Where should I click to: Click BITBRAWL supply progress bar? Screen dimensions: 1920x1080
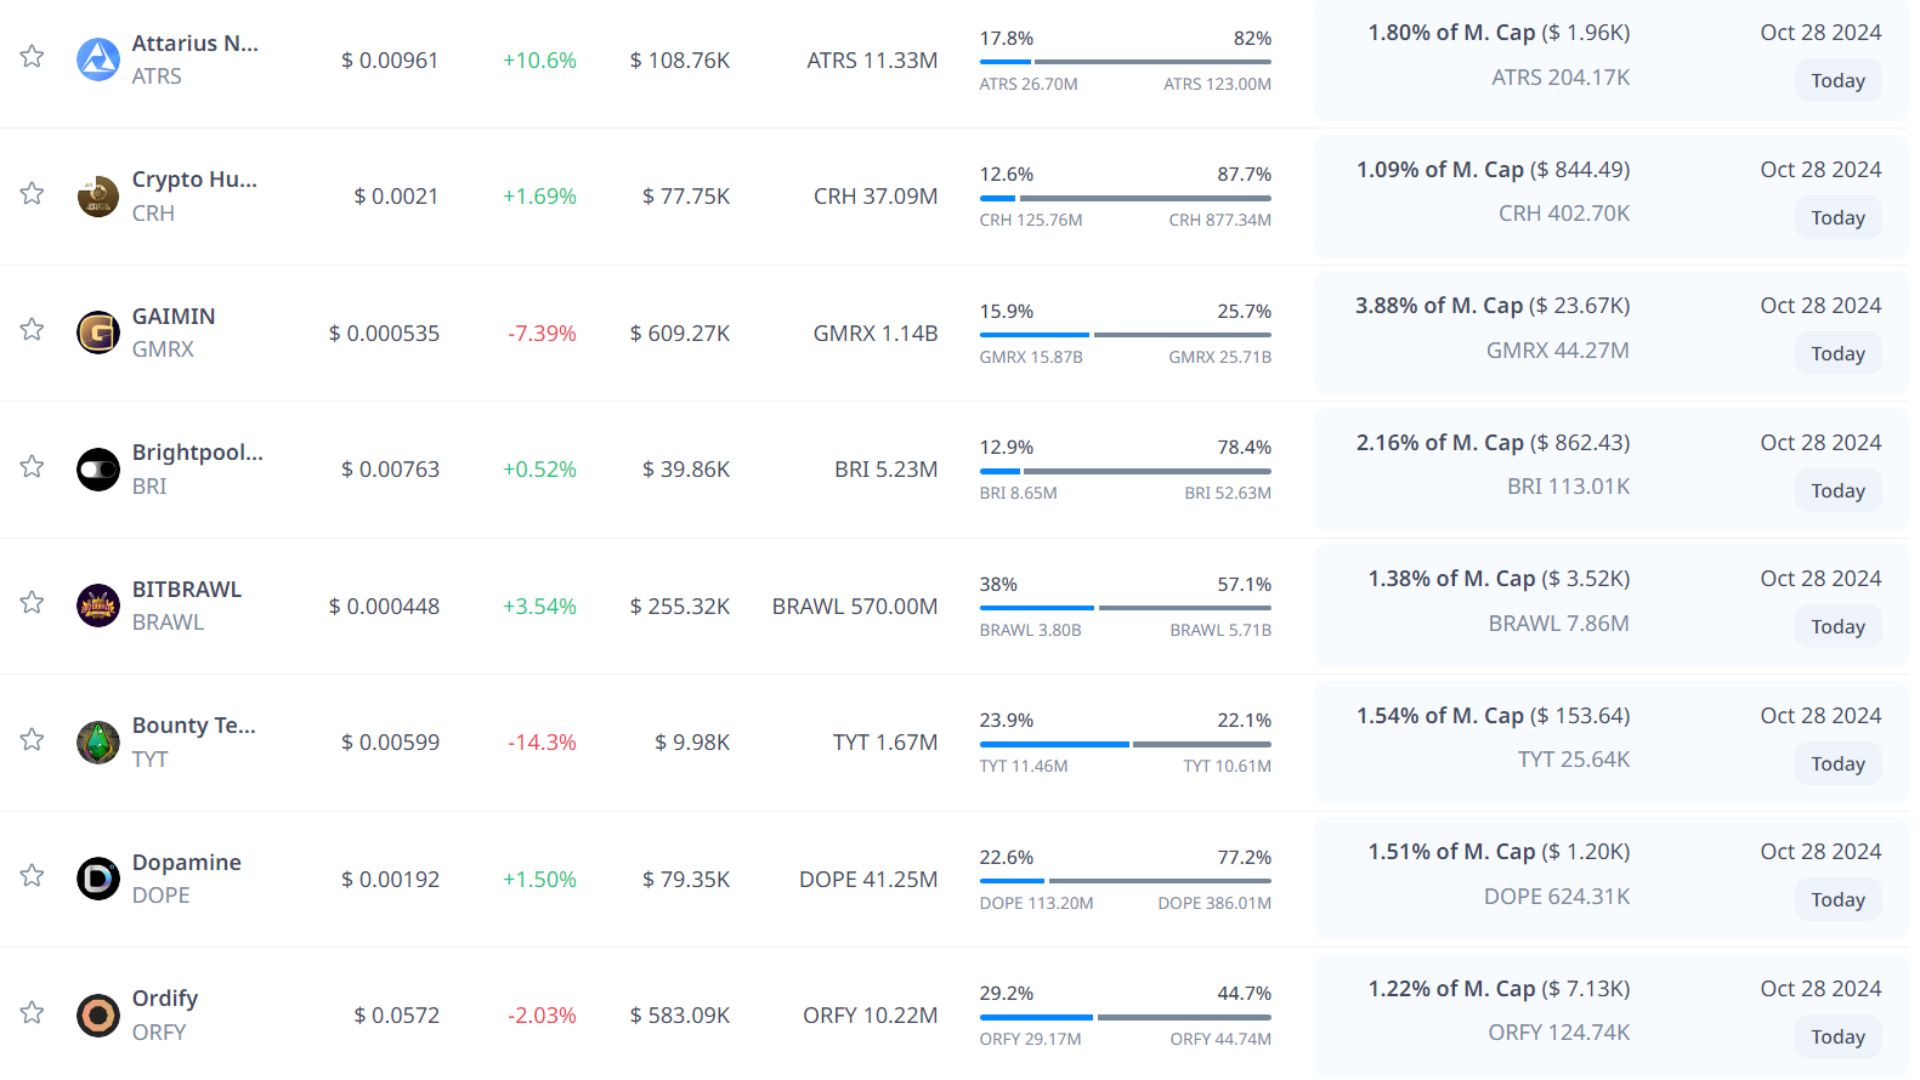[1125, 607]
